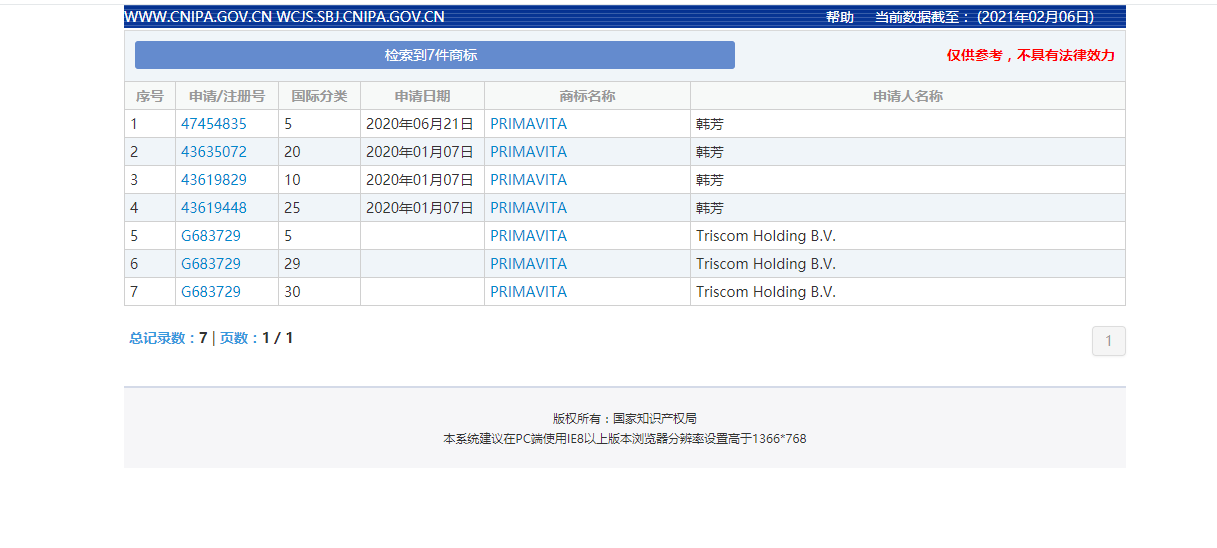The image size is (1217, 548).
Task: Click the WWW.CNIPA.GOV.CN header text
Action: pos(197,17)
